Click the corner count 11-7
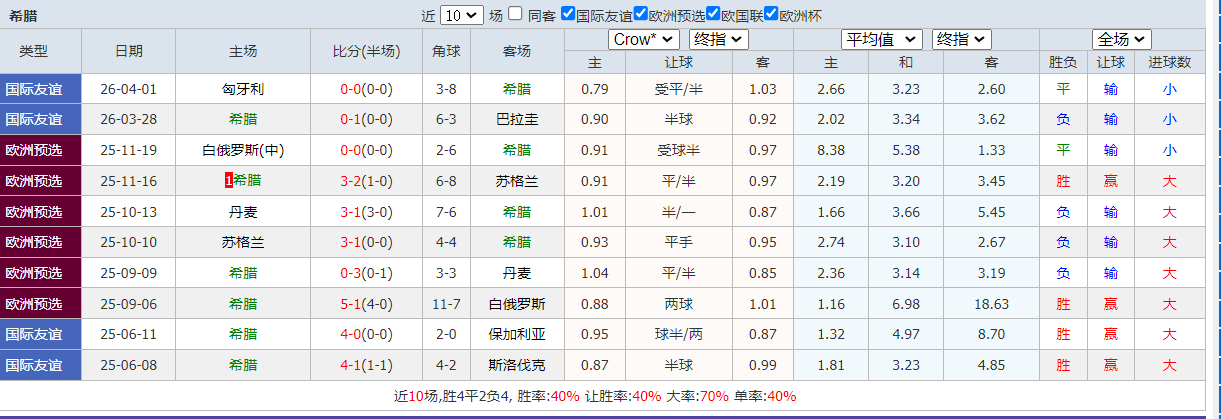This screenshot has height=419, width=1221. [446, 304]
